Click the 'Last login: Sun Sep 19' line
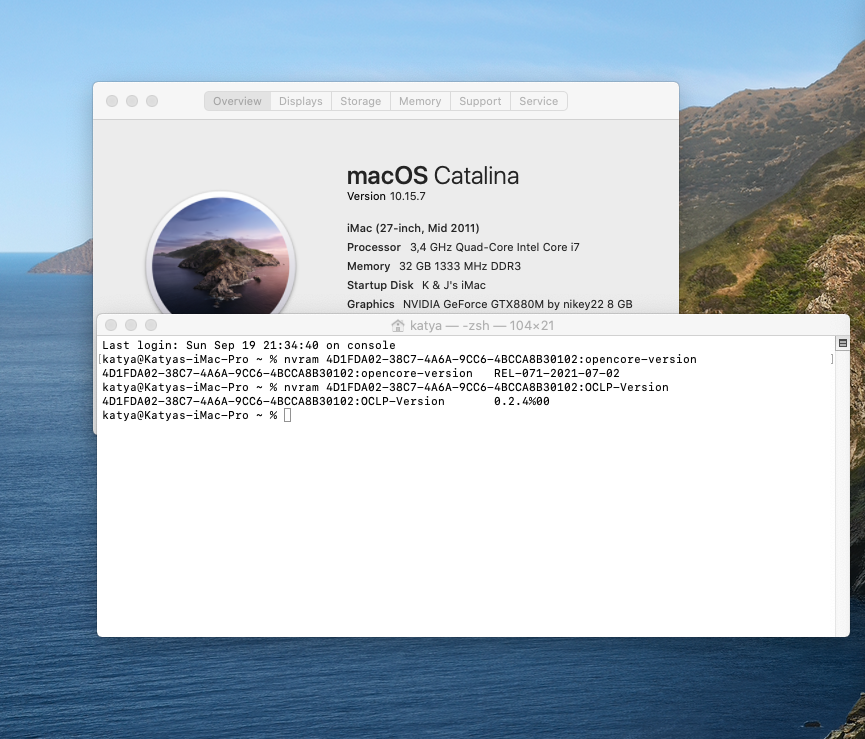Image resolution: width=865 pixels, height=739 pixels. coord(249,345)
